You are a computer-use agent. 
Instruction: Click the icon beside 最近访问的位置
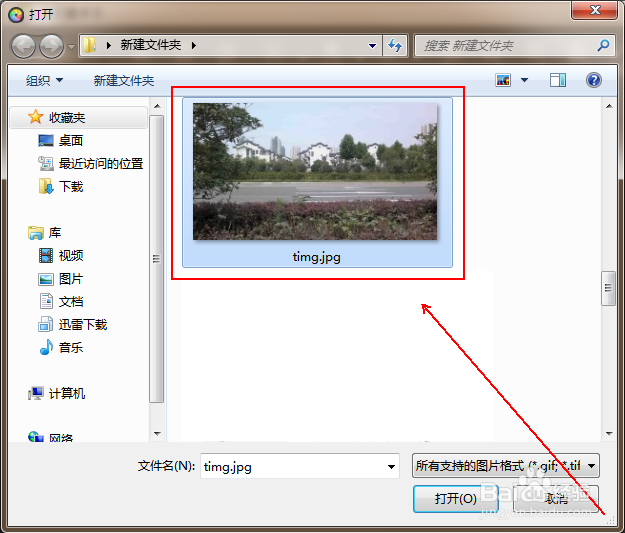click(x=46, y=163)
